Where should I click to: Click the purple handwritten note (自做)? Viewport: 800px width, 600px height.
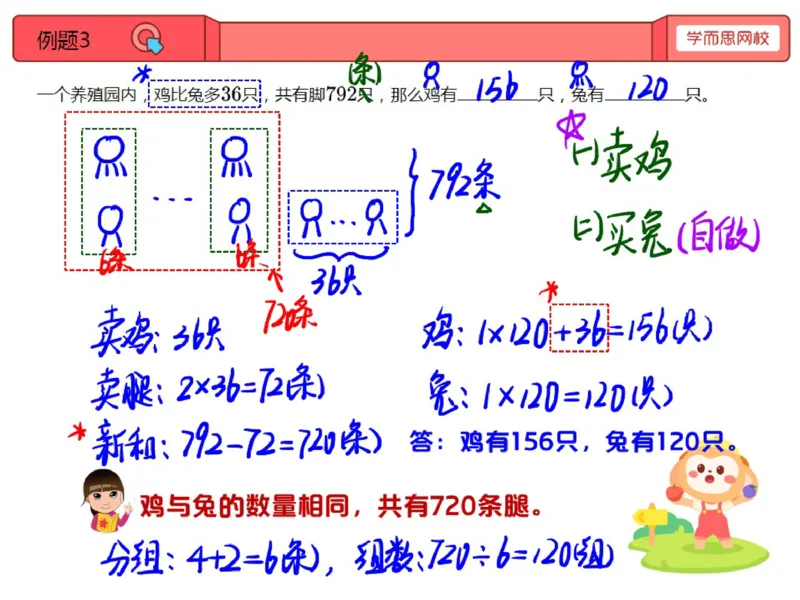[x=718, y=233]
